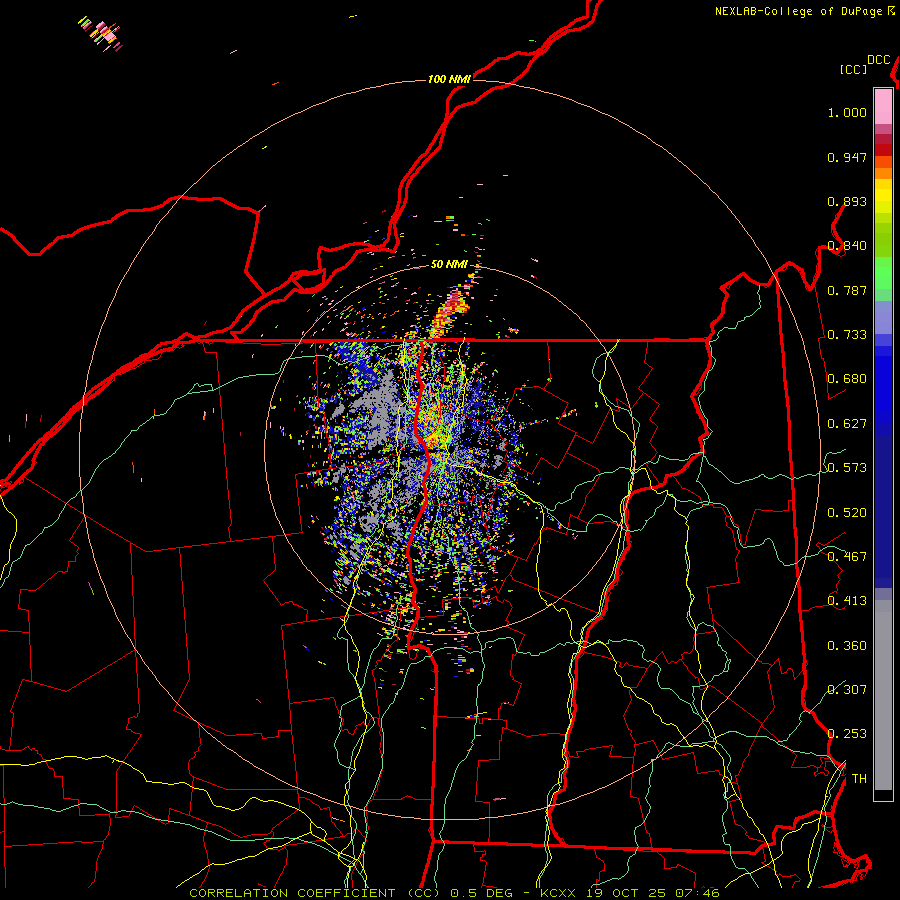Click the pink-red echo cluster below the 50 NMI label
This screenshot has width=900, height=900.
coord(451,311)
